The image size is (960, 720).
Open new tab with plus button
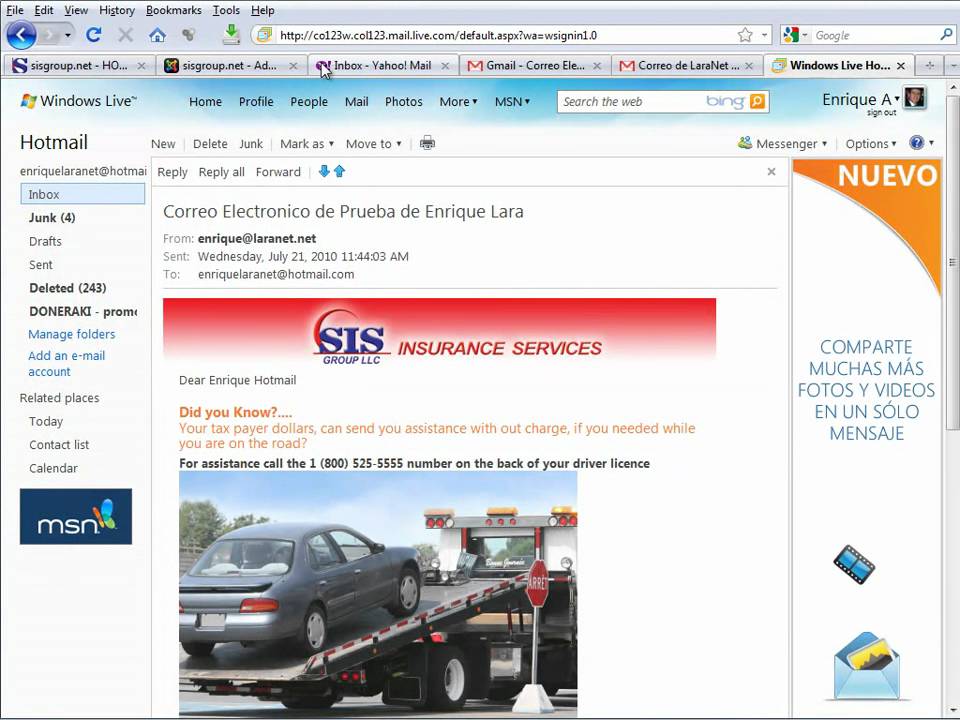[929, 65]
